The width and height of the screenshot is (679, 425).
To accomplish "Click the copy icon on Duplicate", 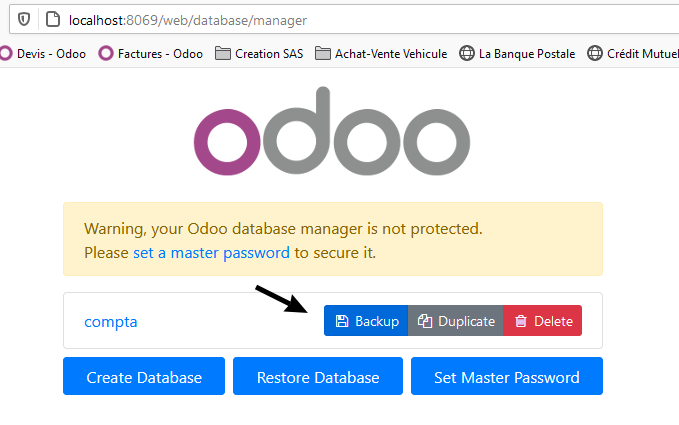I will 425,321.
